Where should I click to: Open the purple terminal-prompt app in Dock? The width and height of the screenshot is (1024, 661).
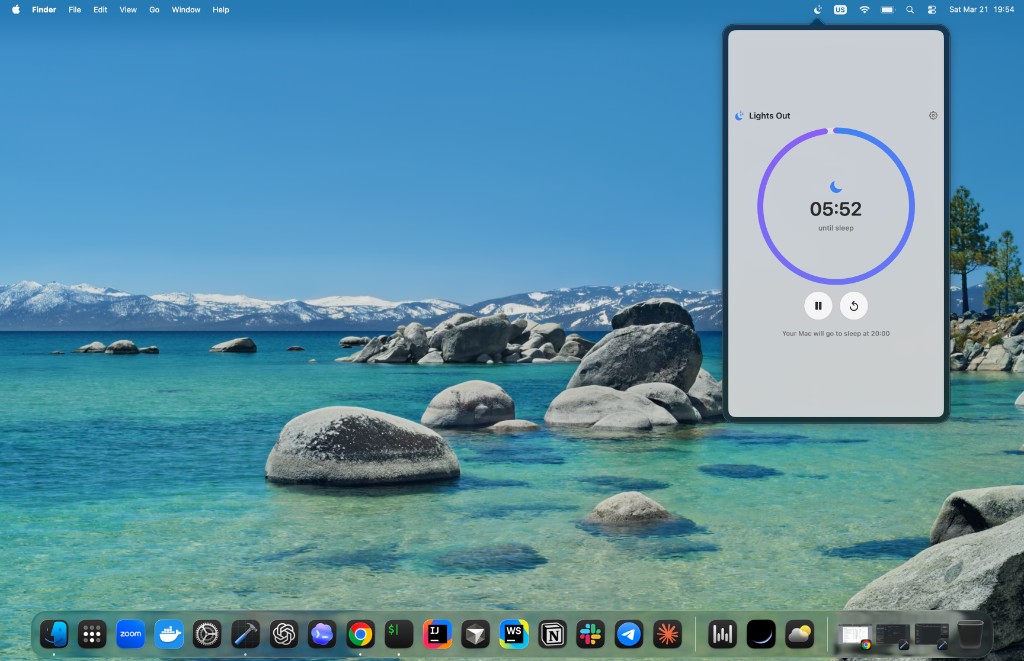[x=322, y=634]
